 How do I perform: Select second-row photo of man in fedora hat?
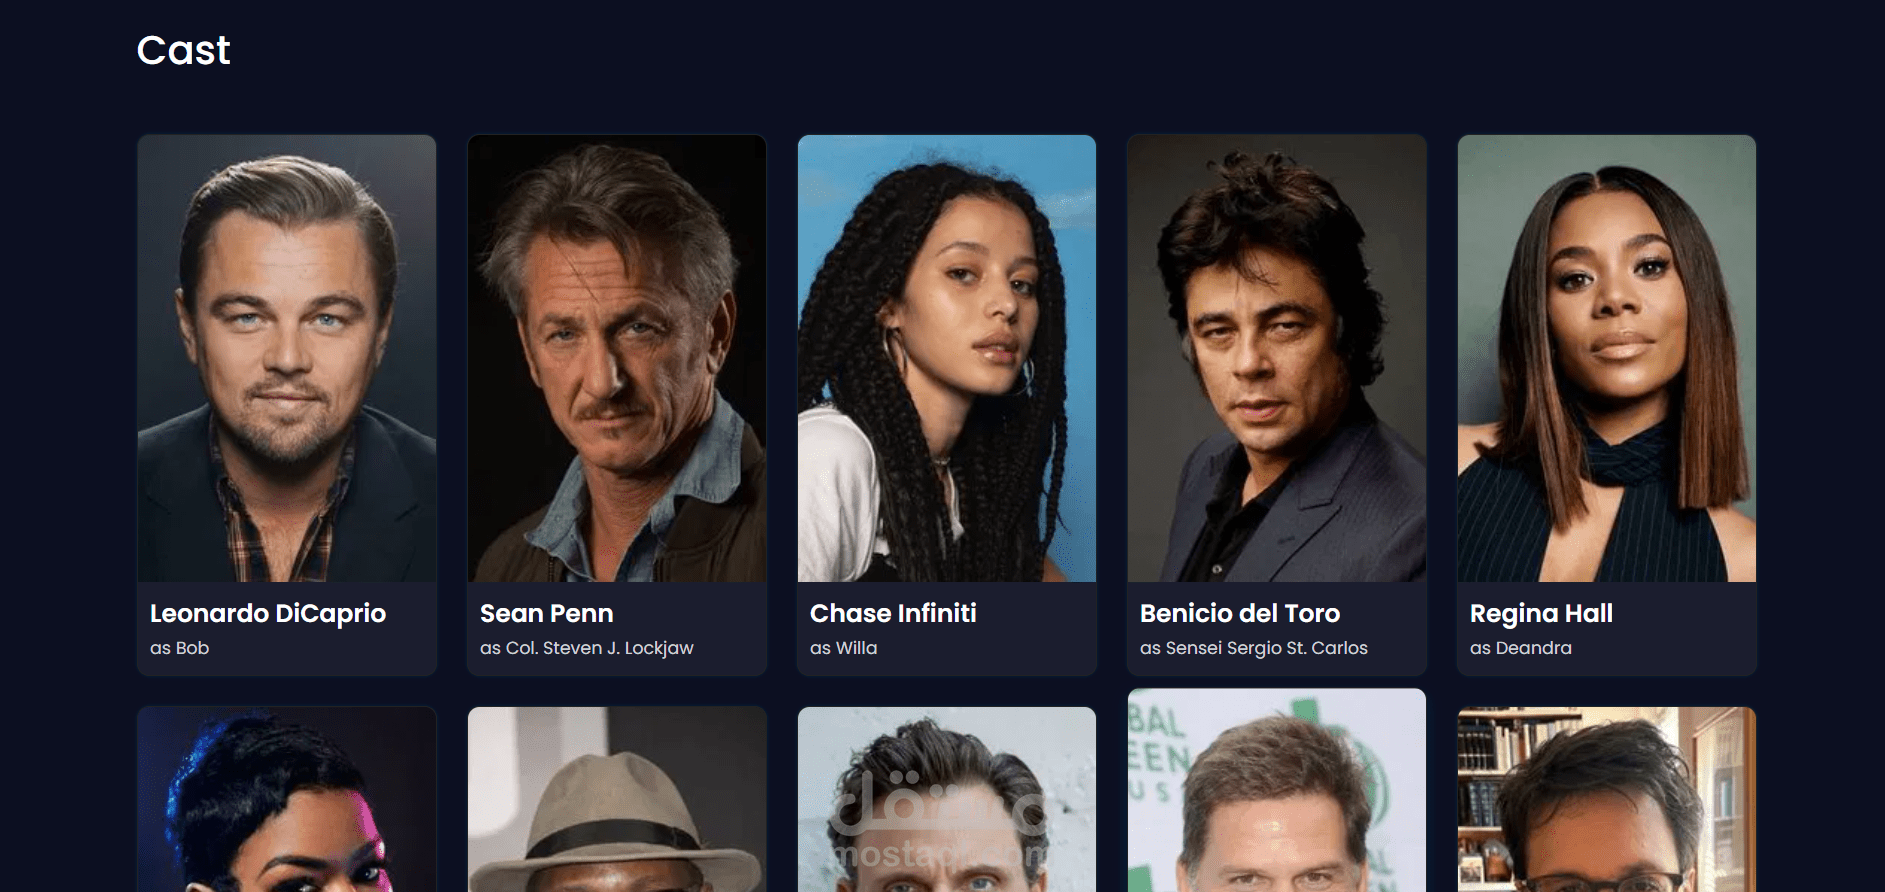(617, 799)
